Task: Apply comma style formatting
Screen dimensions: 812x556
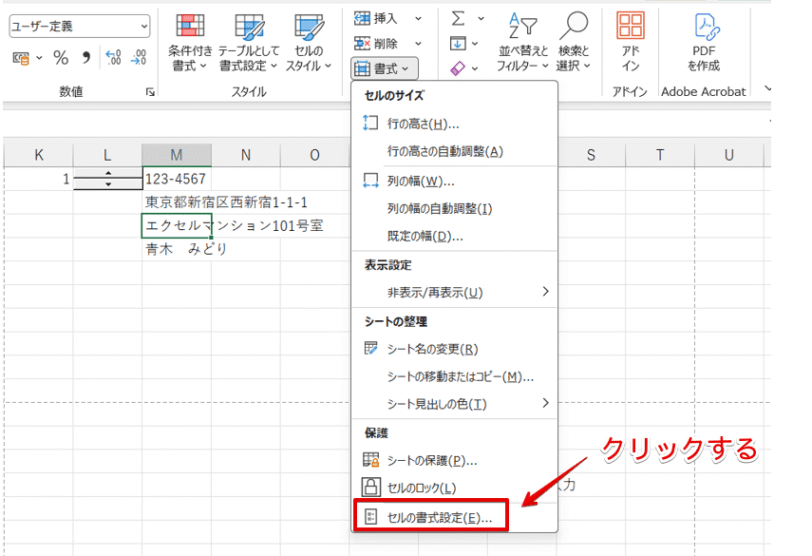Action: tap(86, 57)
